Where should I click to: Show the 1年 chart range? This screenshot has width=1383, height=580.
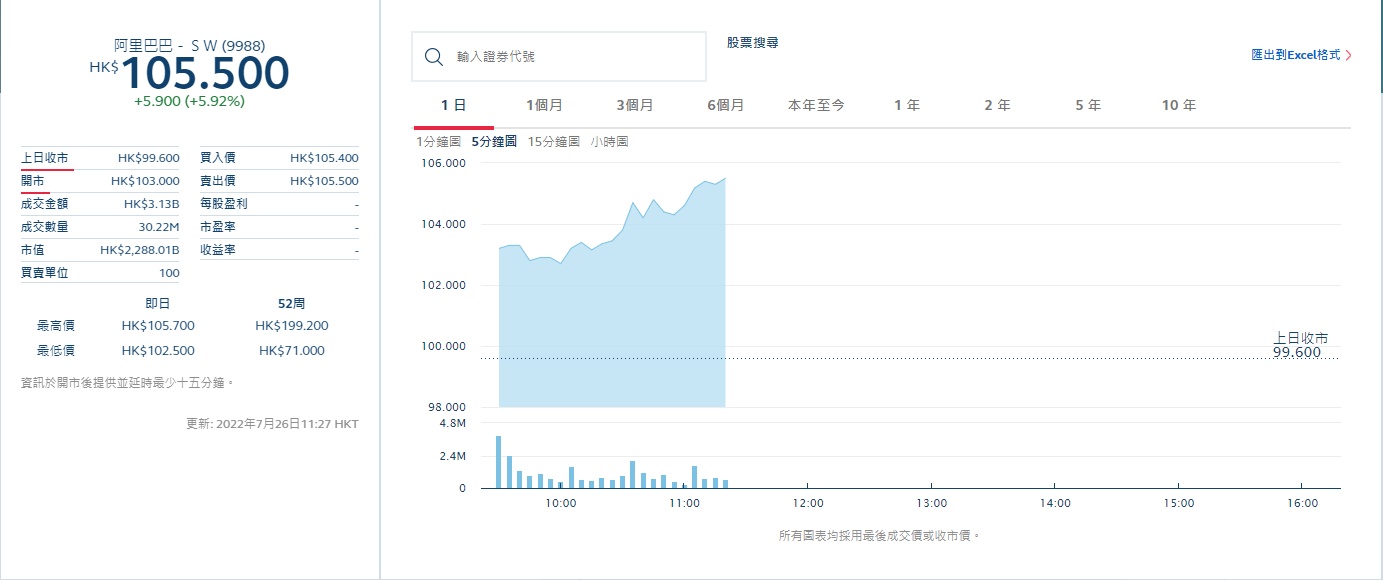pyautogui.click(x=906, y=105)
